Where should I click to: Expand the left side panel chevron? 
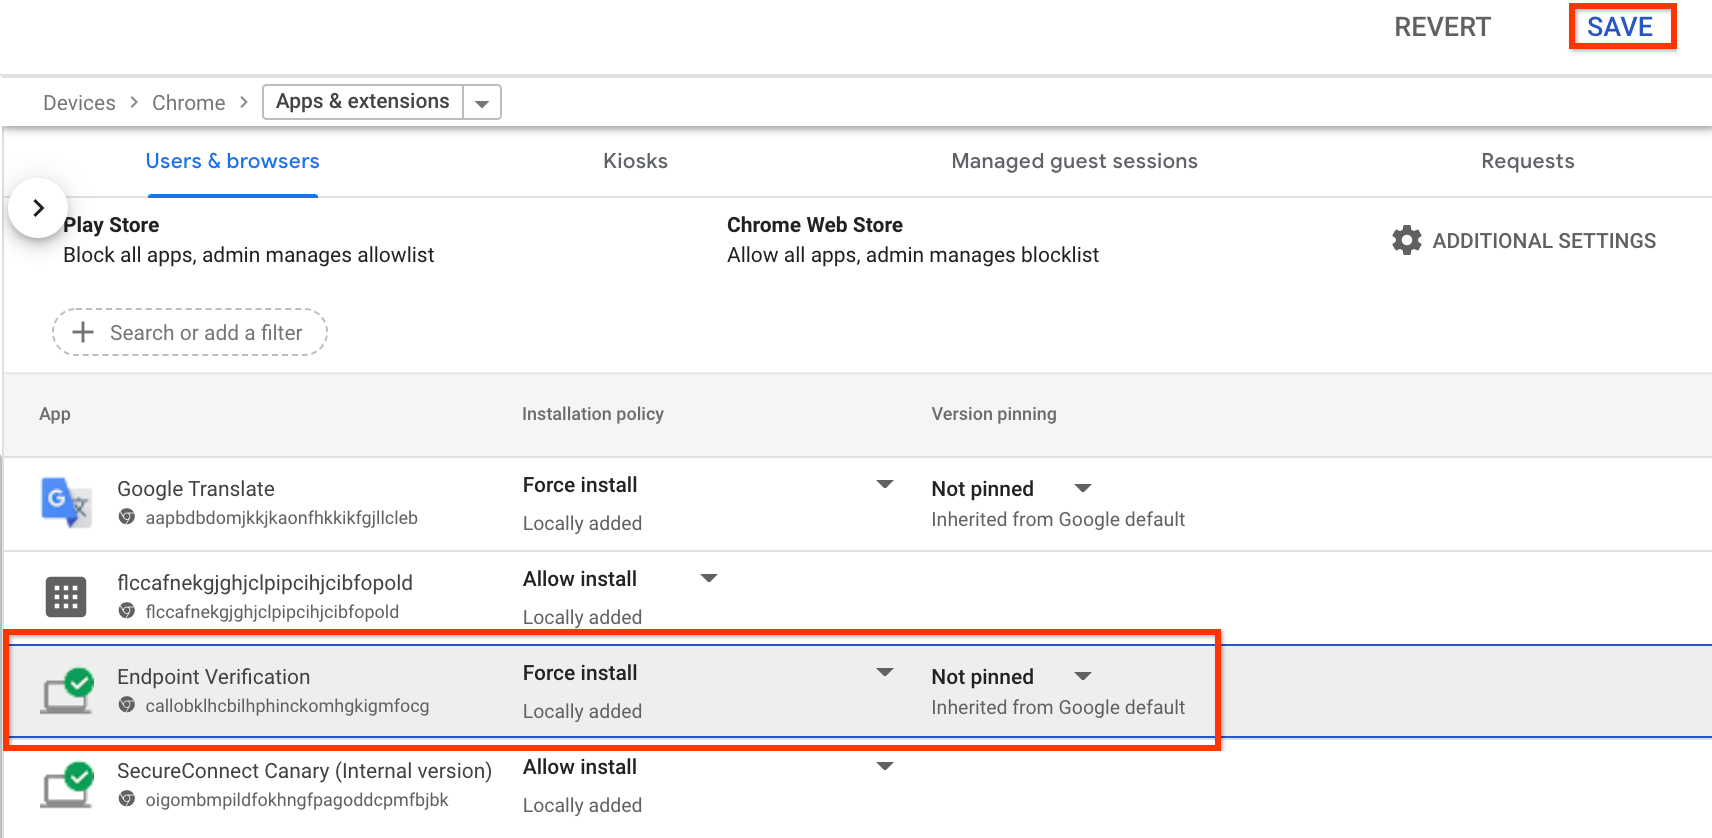38,208
